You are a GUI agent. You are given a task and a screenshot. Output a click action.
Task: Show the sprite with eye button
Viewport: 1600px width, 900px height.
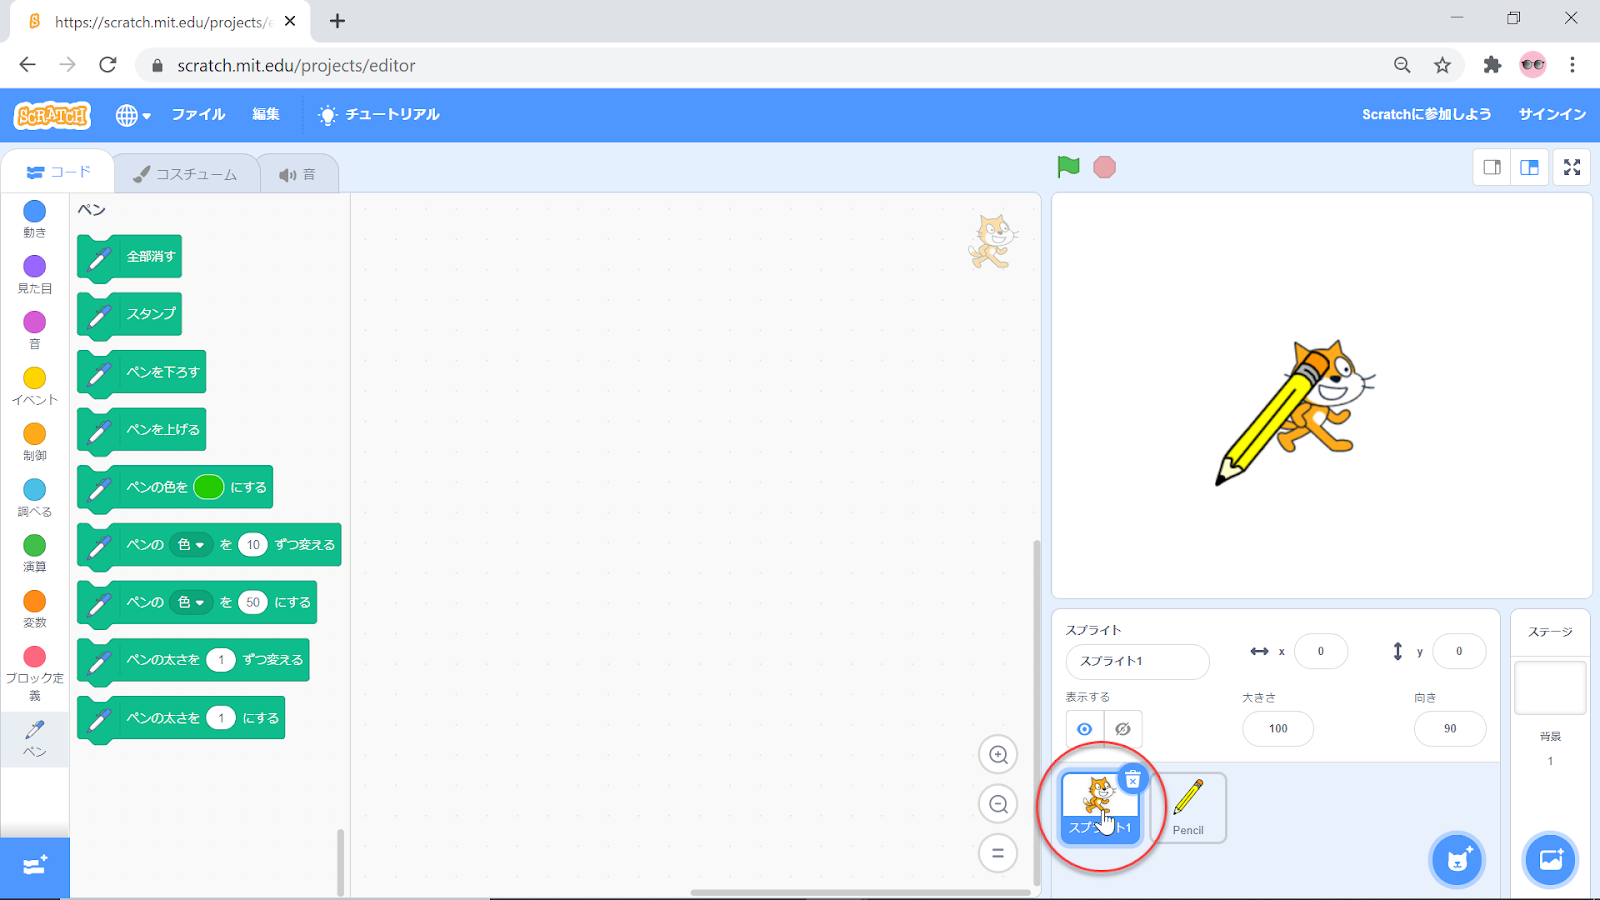click(x=1085, y=729)
